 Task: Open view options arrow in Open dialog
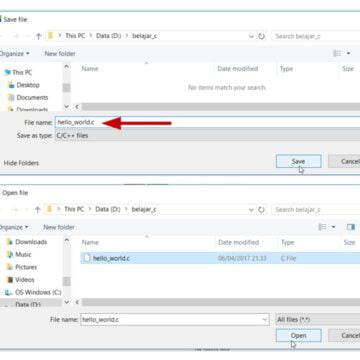pyautogui.click(x=333, y=227)
